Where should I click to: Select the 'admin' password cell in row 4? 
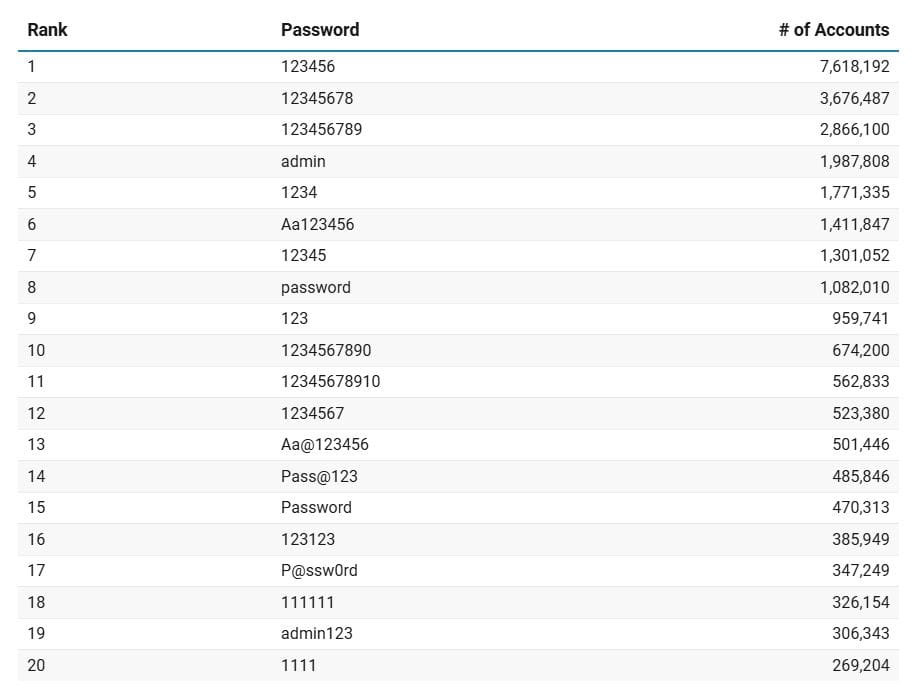click(x=303, y=161)
